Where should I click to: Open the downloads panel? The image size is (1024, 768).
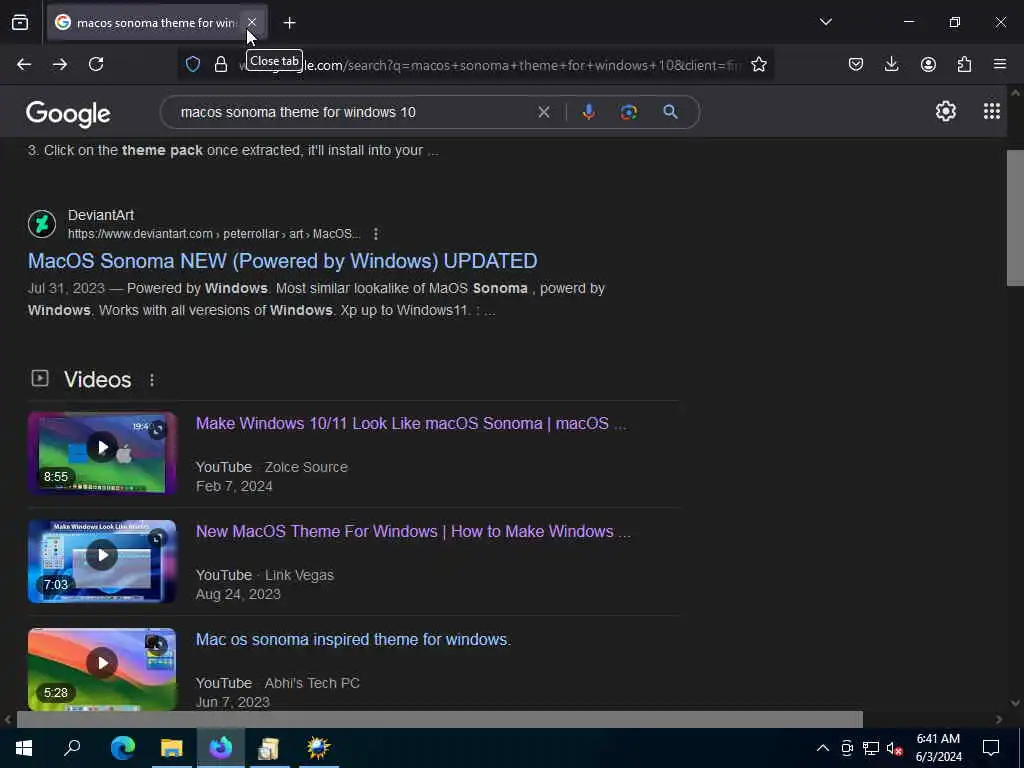(891, 64)
